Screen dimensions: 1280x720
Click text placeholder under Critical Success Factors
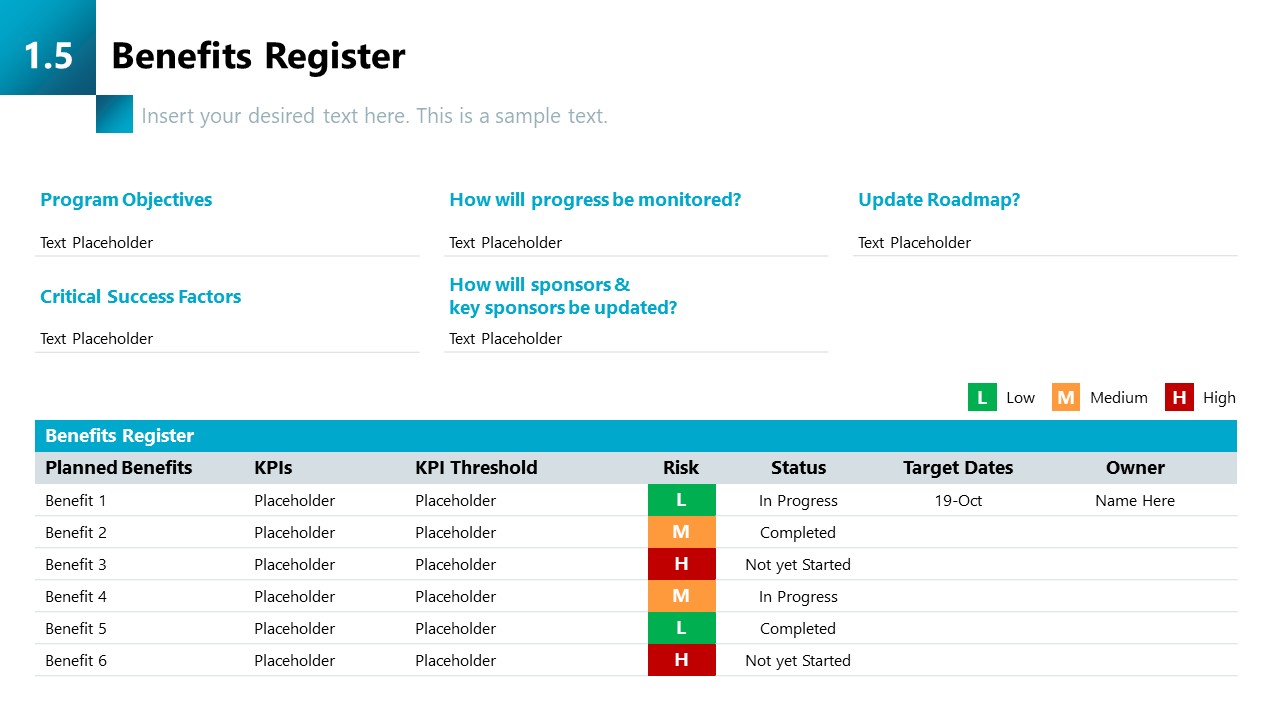click(x=97, y=339)
